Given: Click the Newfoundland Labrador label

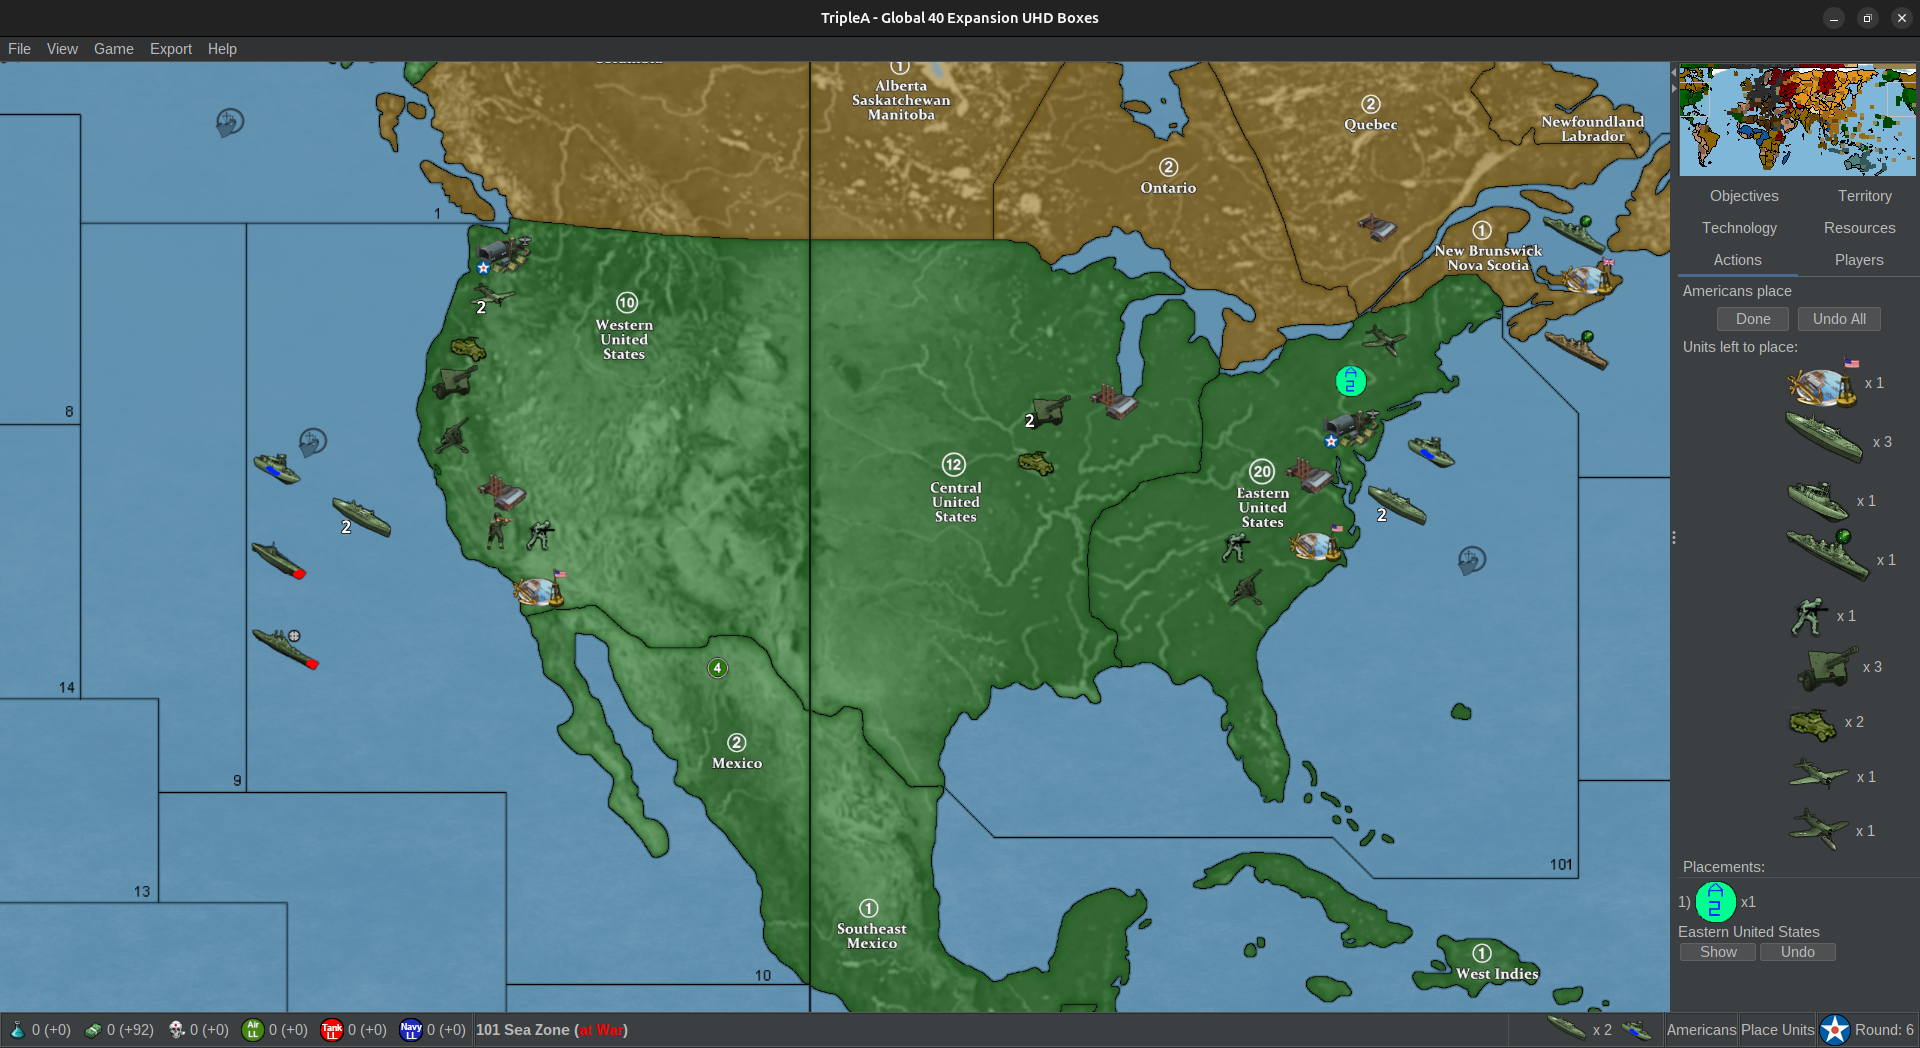Looking at the screenshot, I should tap(1592, 129).
